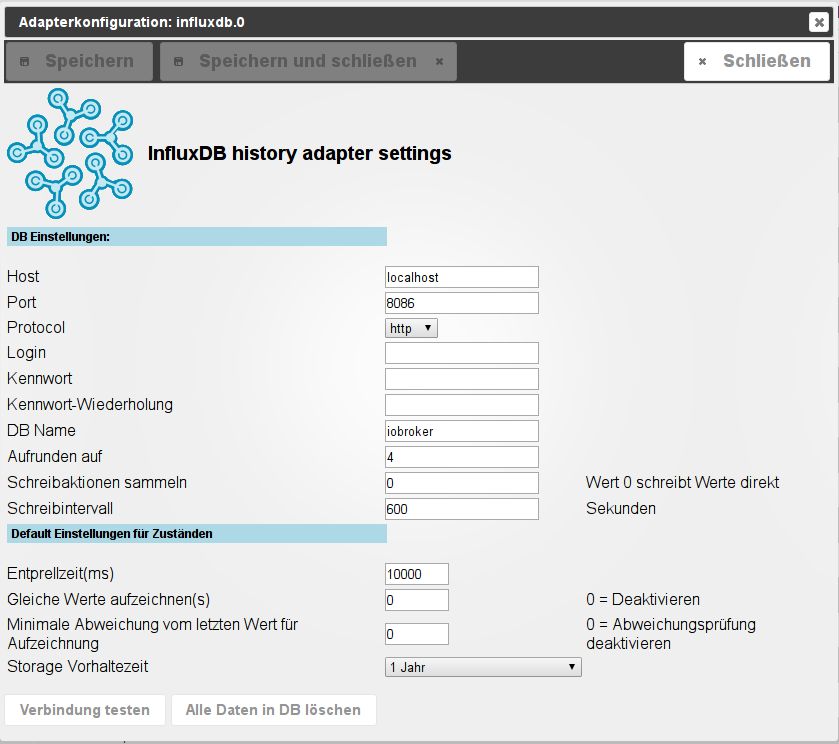
Task: Click the Verbindung testen button
Action: (85, 710)
